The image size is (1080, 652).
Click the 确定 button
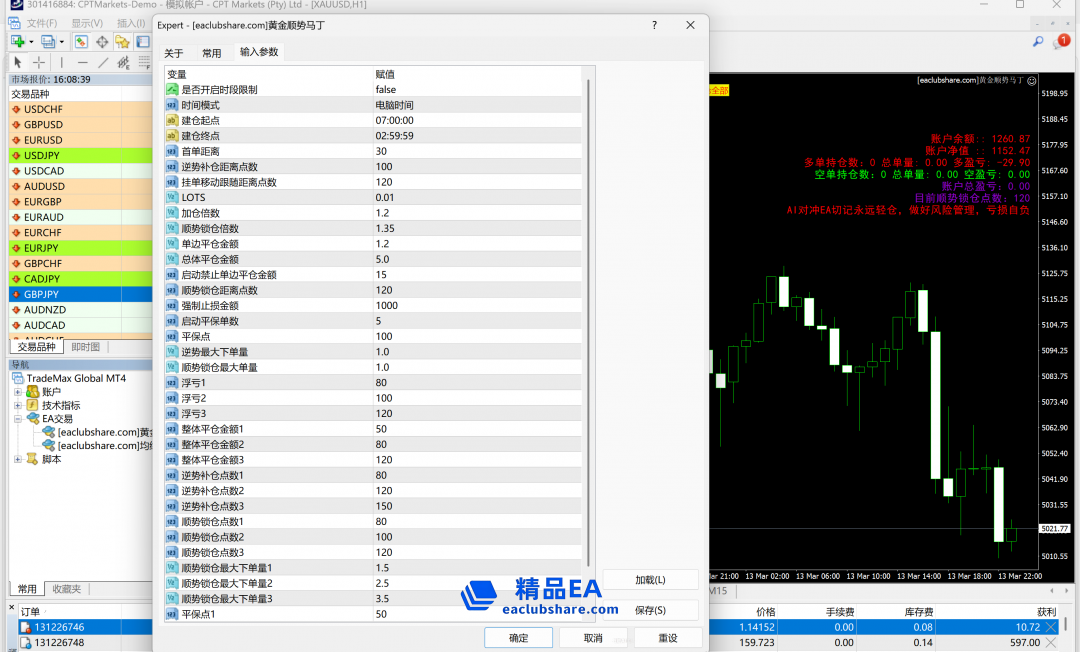click(x=518, y=638)
